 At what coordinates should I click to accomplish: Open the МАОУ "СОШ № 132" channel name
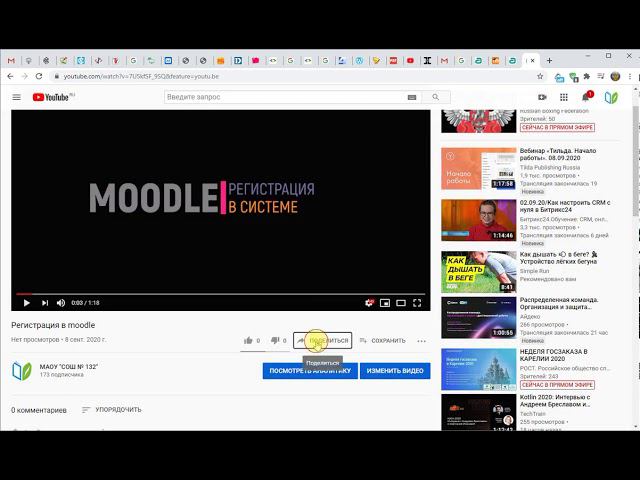[x=69, y=367]
